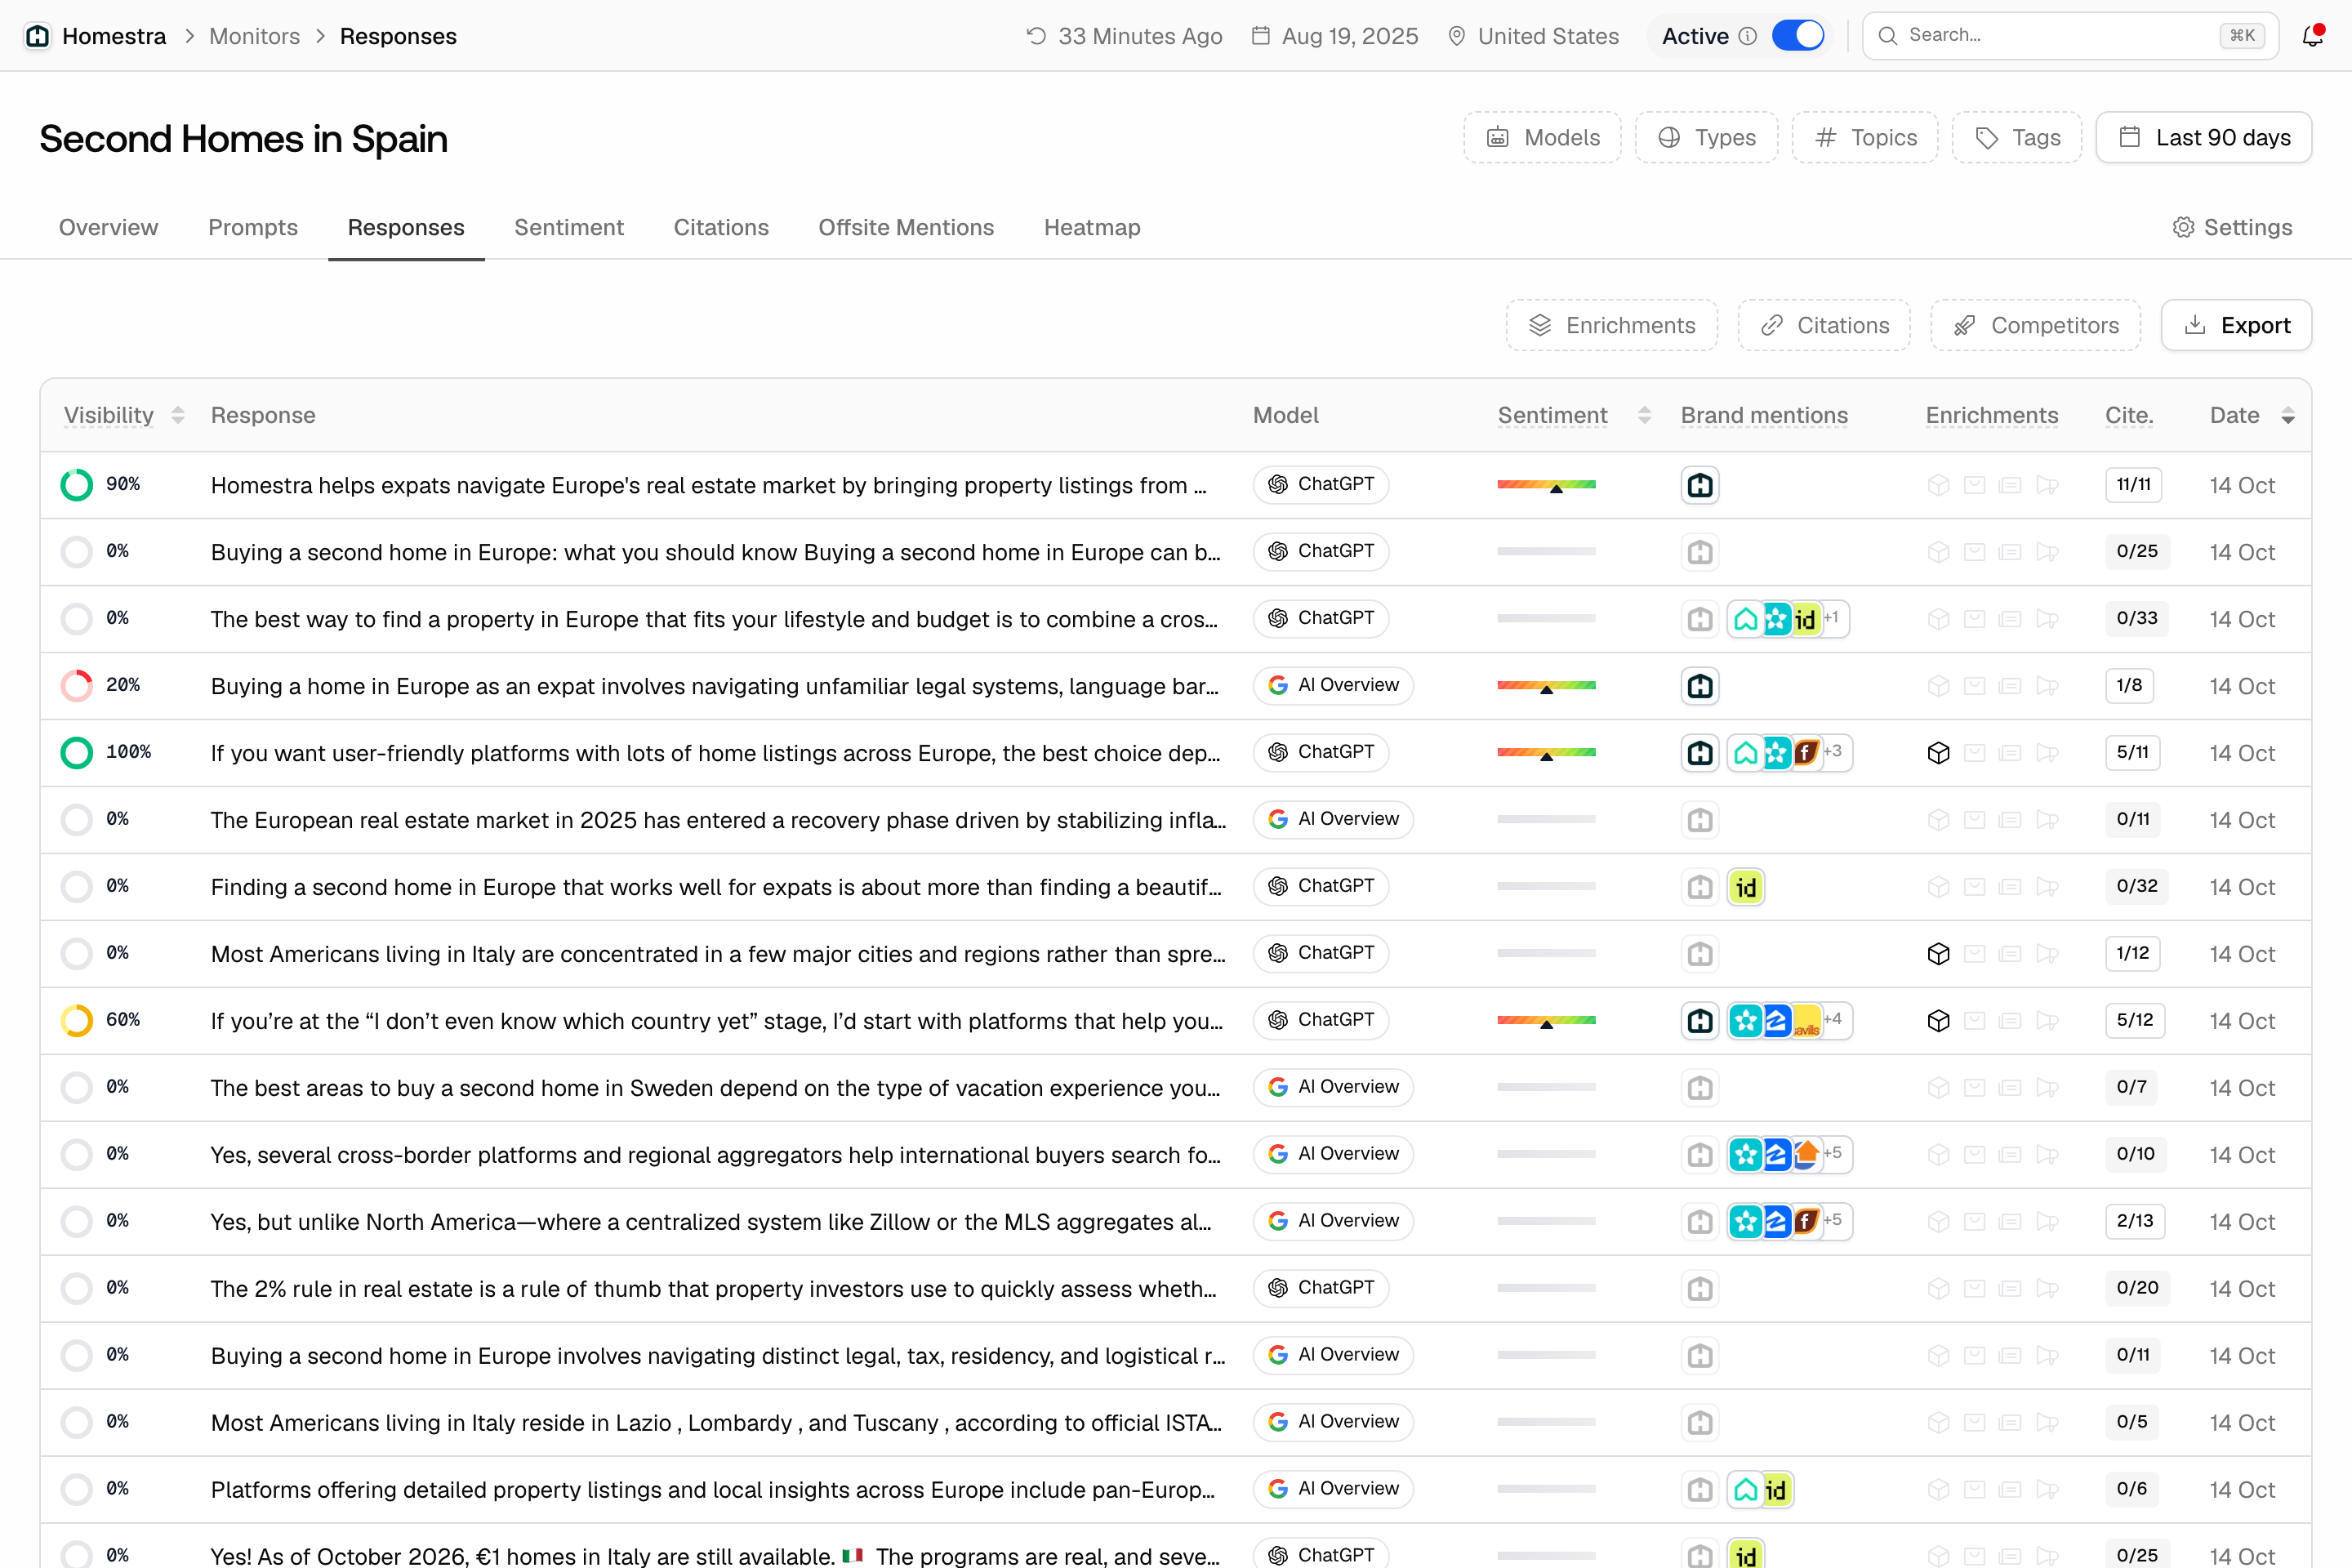Screen dimensions: 2352x1568
Task: Click the sentiment bar in the 90% row
Action: (x=1546, y=485)
